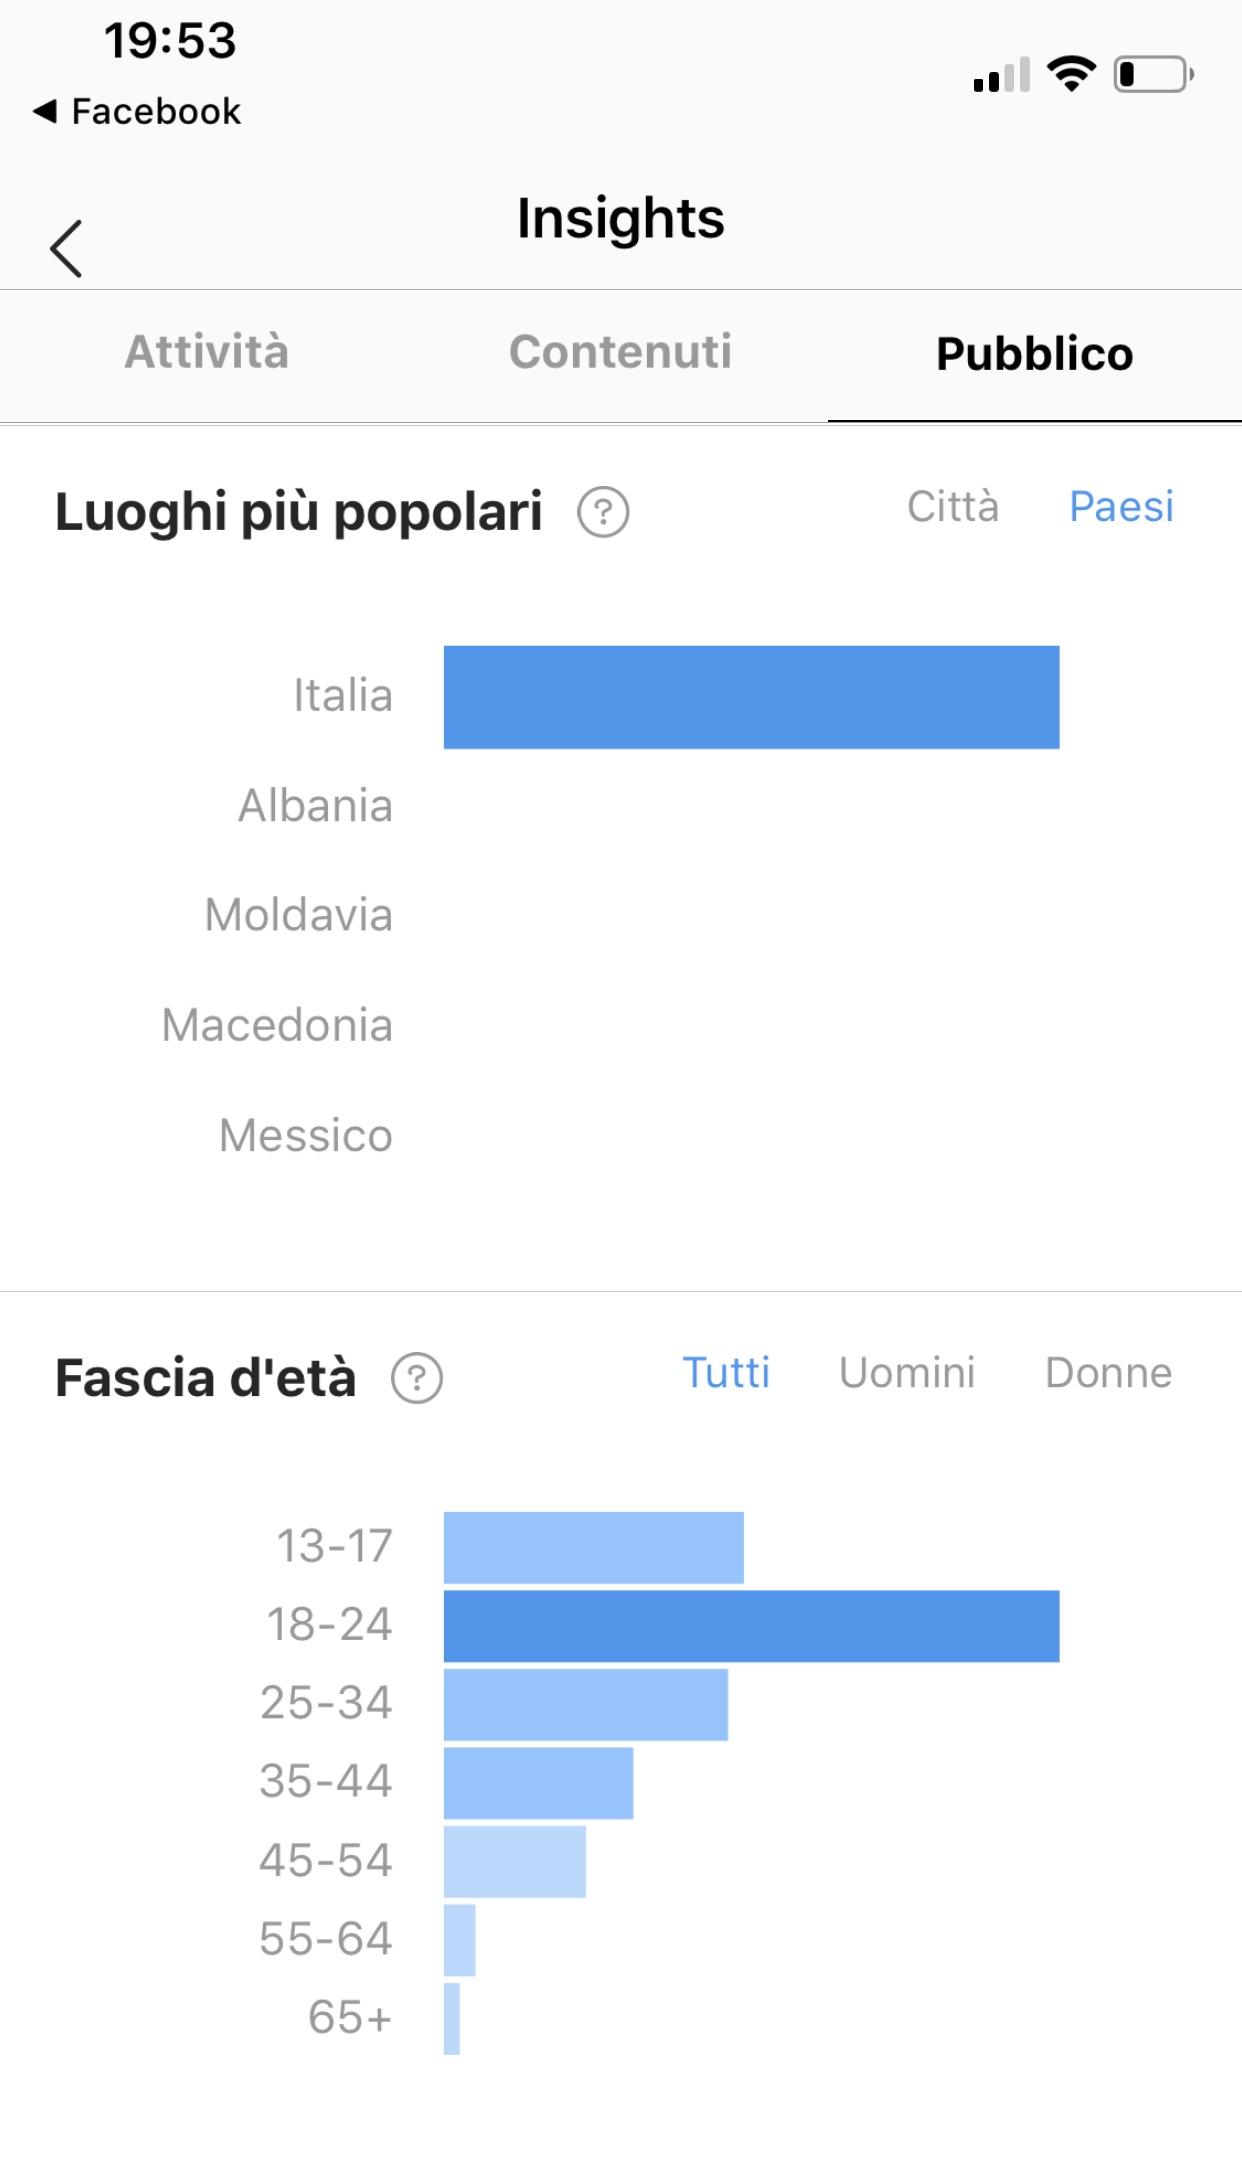Switch to the Attività tab

click(x=207, y=352)
